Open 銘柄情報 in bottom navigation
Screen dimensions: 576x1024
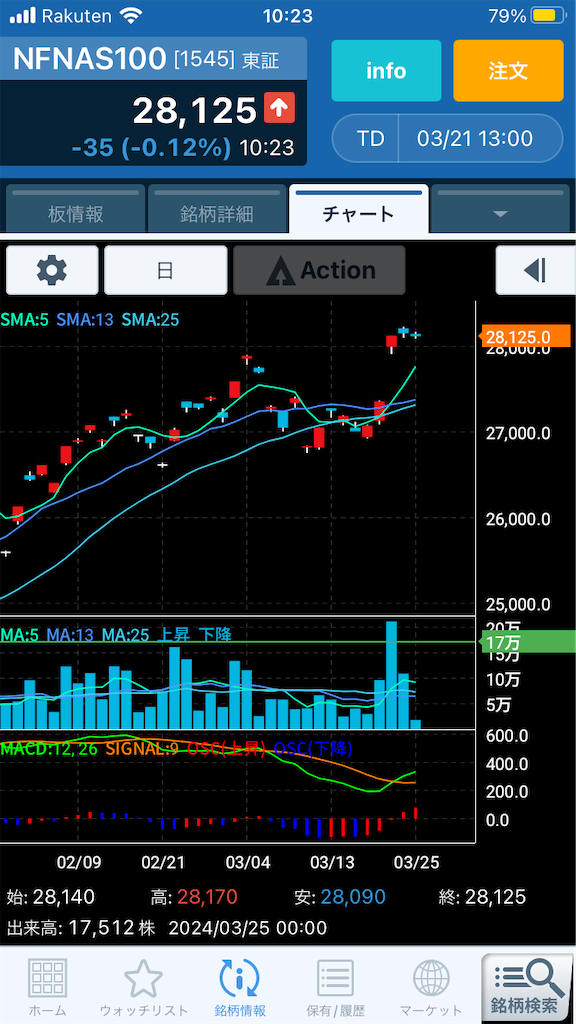pyautogui.click(x=240, y=988)
